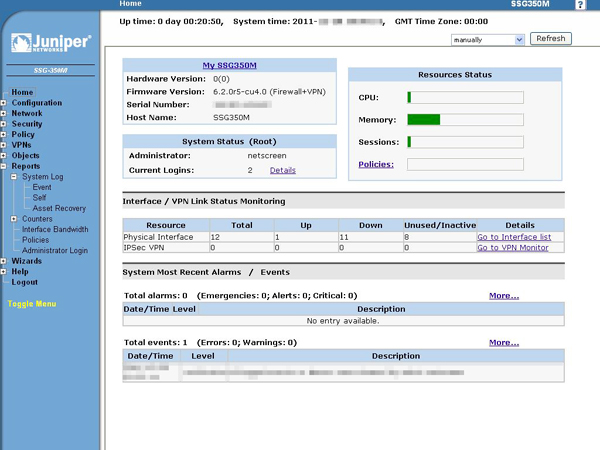Click the netscreen administrator name
Viewport: 600px width, 450px height.
pyautogui.click(x=267, y=156)
